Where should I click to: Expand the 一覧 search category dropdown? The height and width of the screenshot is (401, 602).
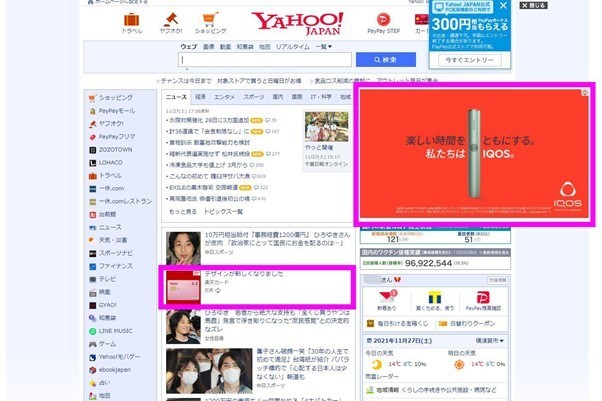coord(323,47)
